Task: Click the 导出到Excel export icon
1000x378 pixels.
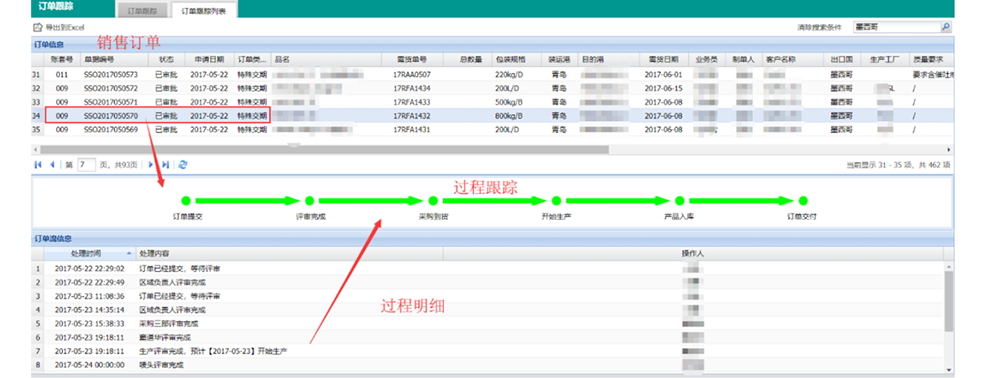Action: pos(38,27)
